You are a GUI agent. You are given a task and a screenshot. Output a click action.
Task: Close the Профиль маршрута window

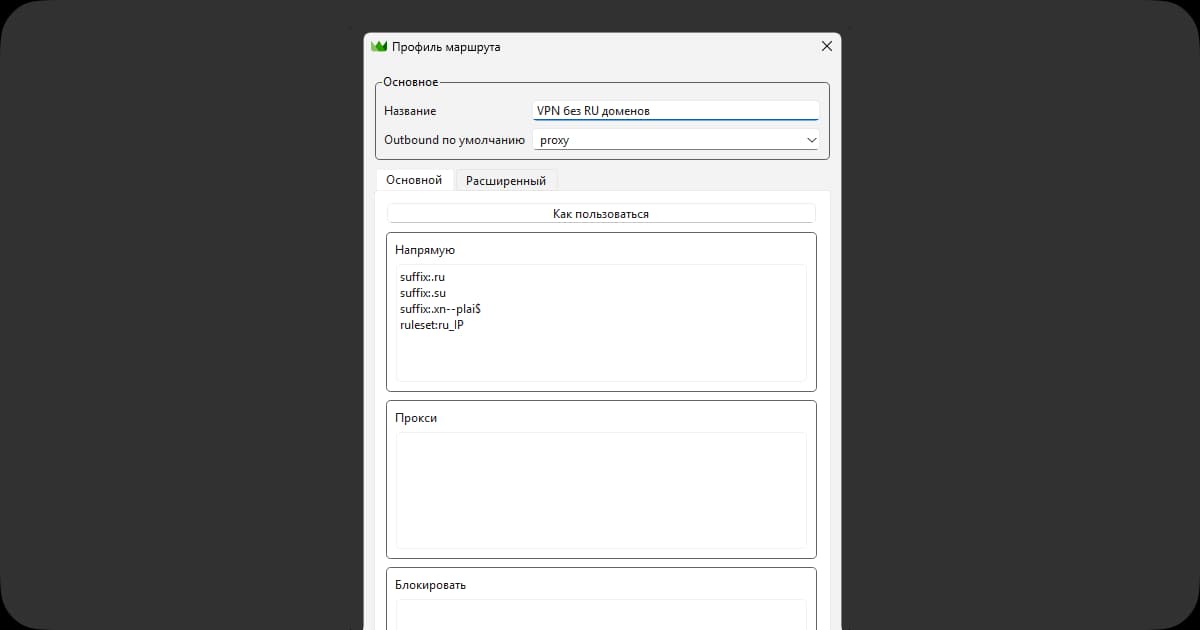[x=826, y=46]
